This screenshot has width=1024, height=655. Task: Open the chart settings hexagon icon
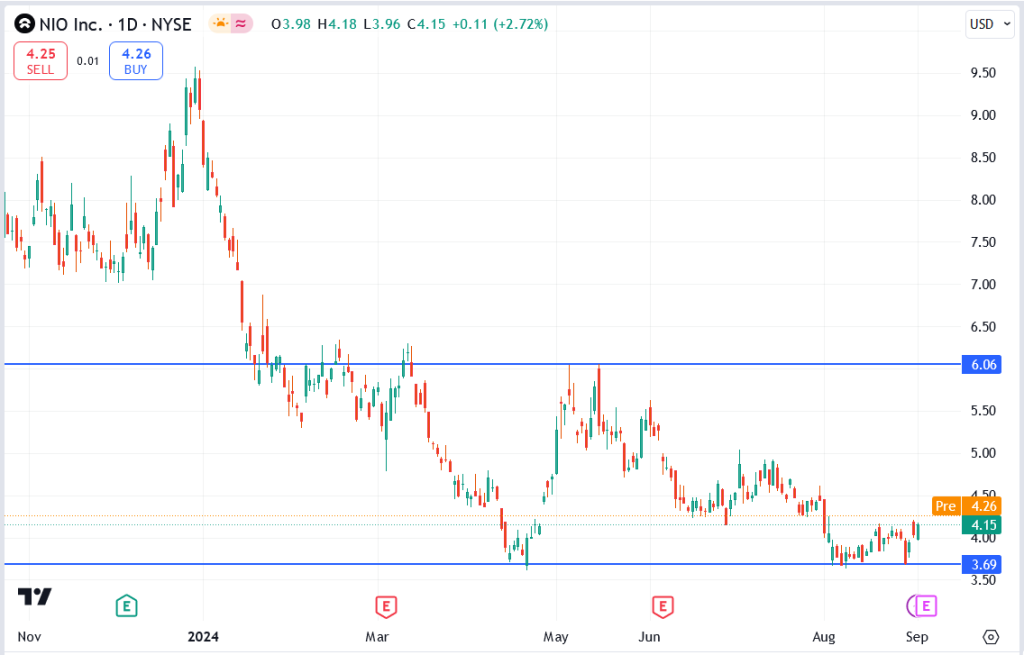[x=991, y=637]
